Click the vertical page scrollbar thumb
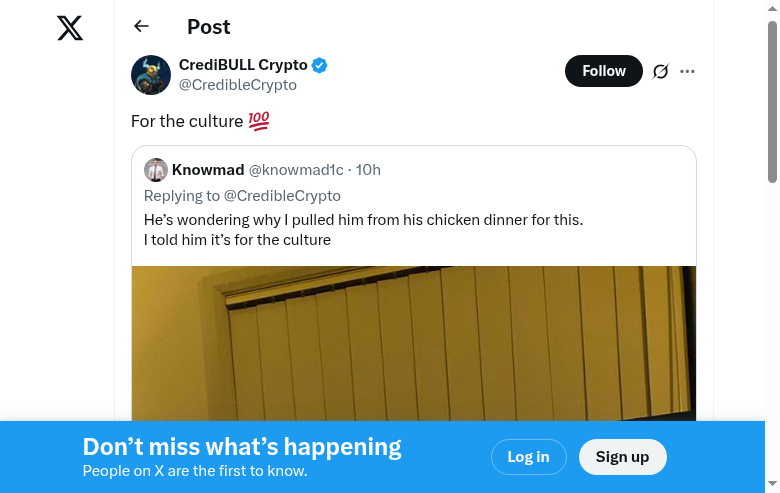The image size is (780, 493). pos(772,100)
